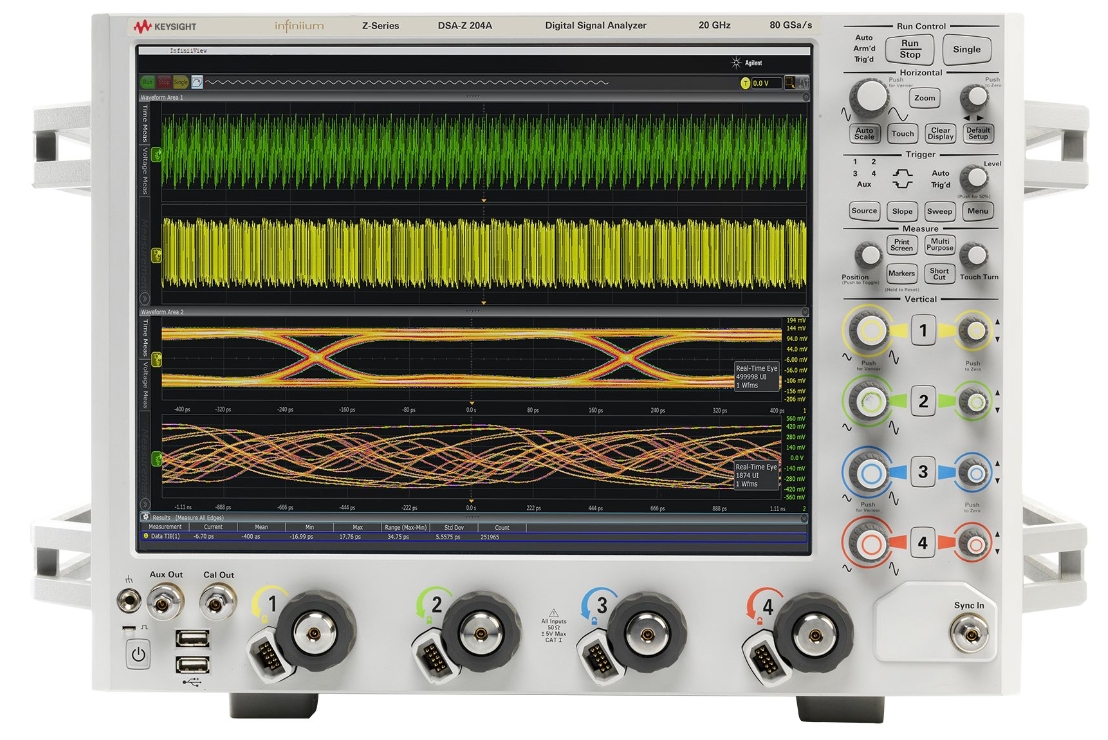Toggle channel 2 display with its numbered button
This screenshot has height=740, width=1108.
click(924, 402)
